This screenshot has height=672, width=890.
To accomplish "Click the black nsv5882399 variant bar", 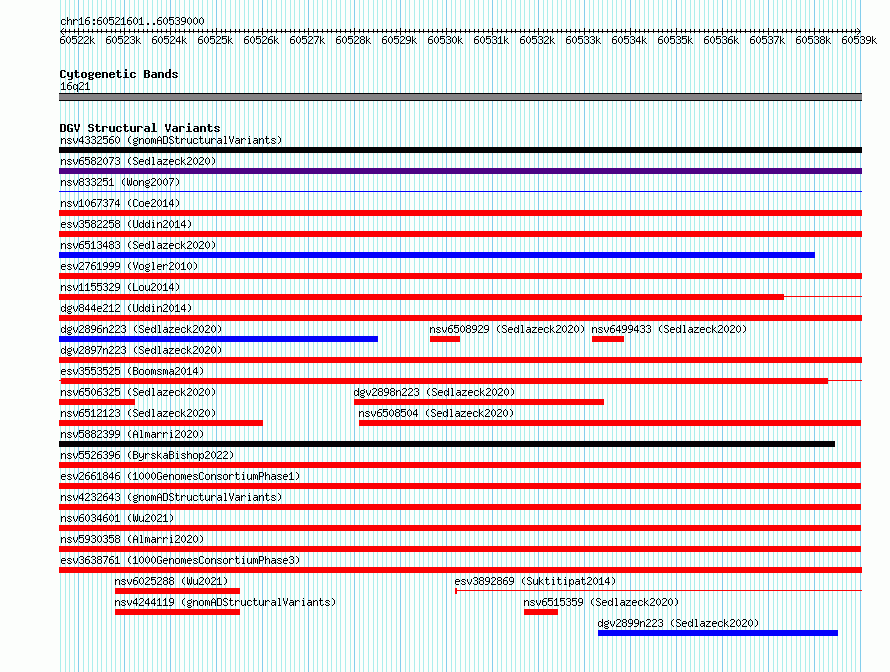I will click(447, 444).
